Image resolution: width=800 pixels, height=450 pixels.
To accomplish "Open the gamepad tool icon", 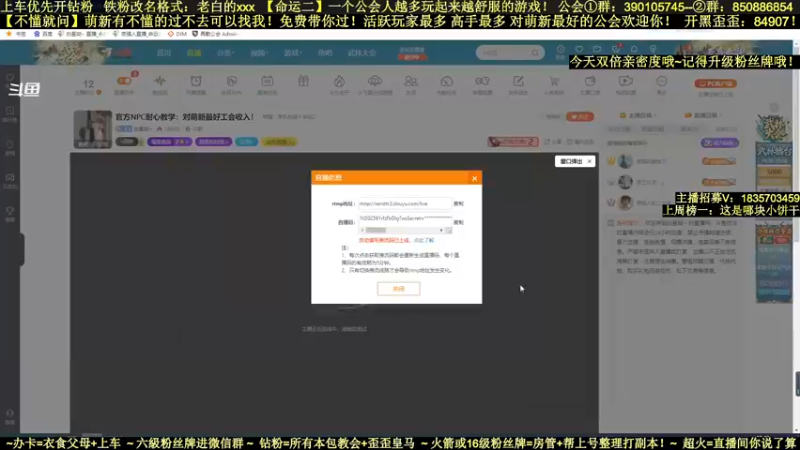I will (482, 81).
